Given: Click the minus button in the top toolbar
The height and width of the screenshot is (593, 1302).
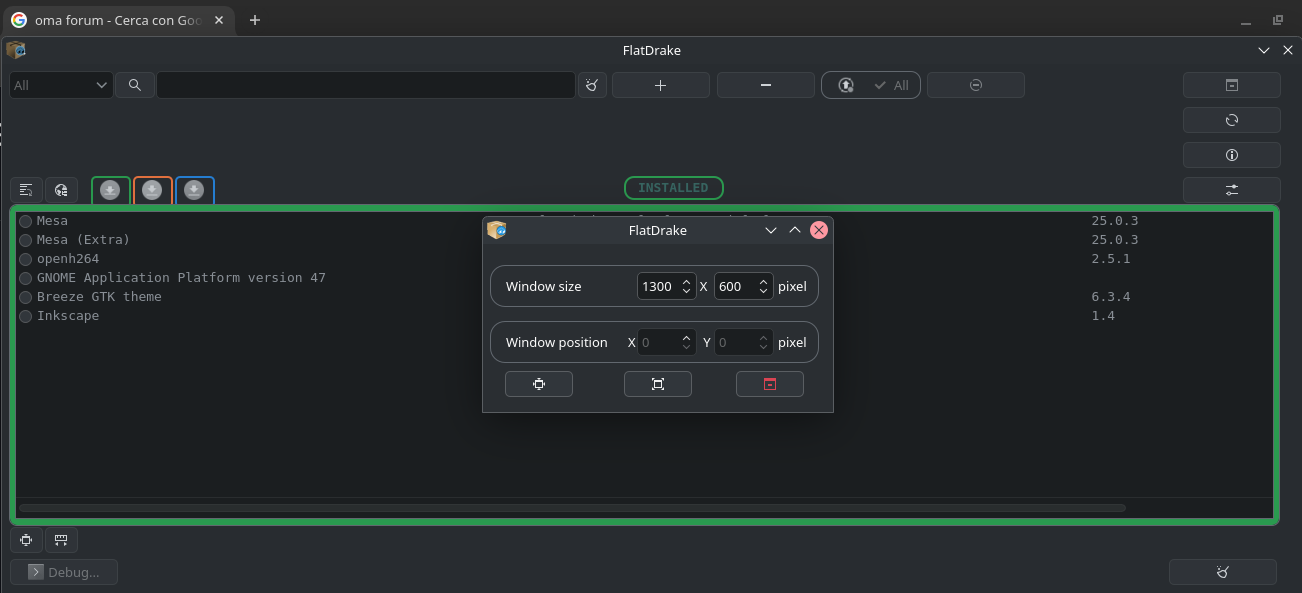Looking at the screenshot, I should click(x=766, y=85).
